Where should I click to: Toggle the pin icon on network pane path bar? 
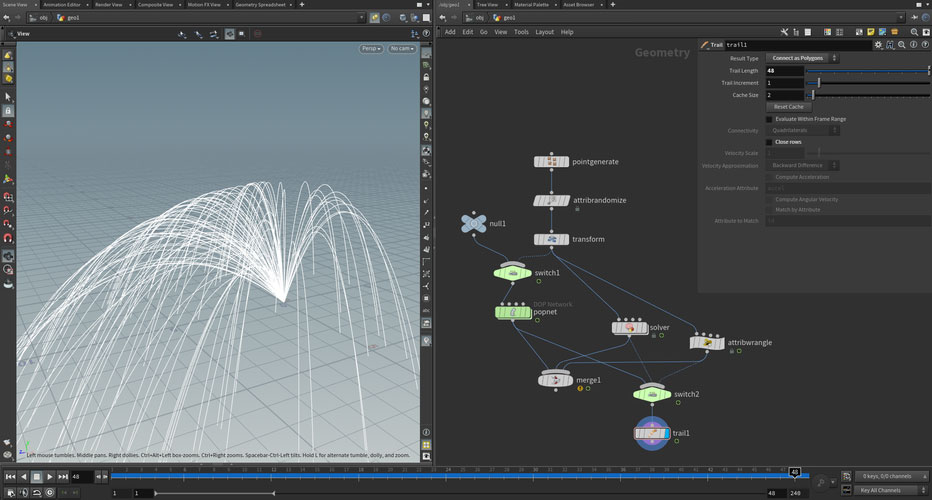914,18
